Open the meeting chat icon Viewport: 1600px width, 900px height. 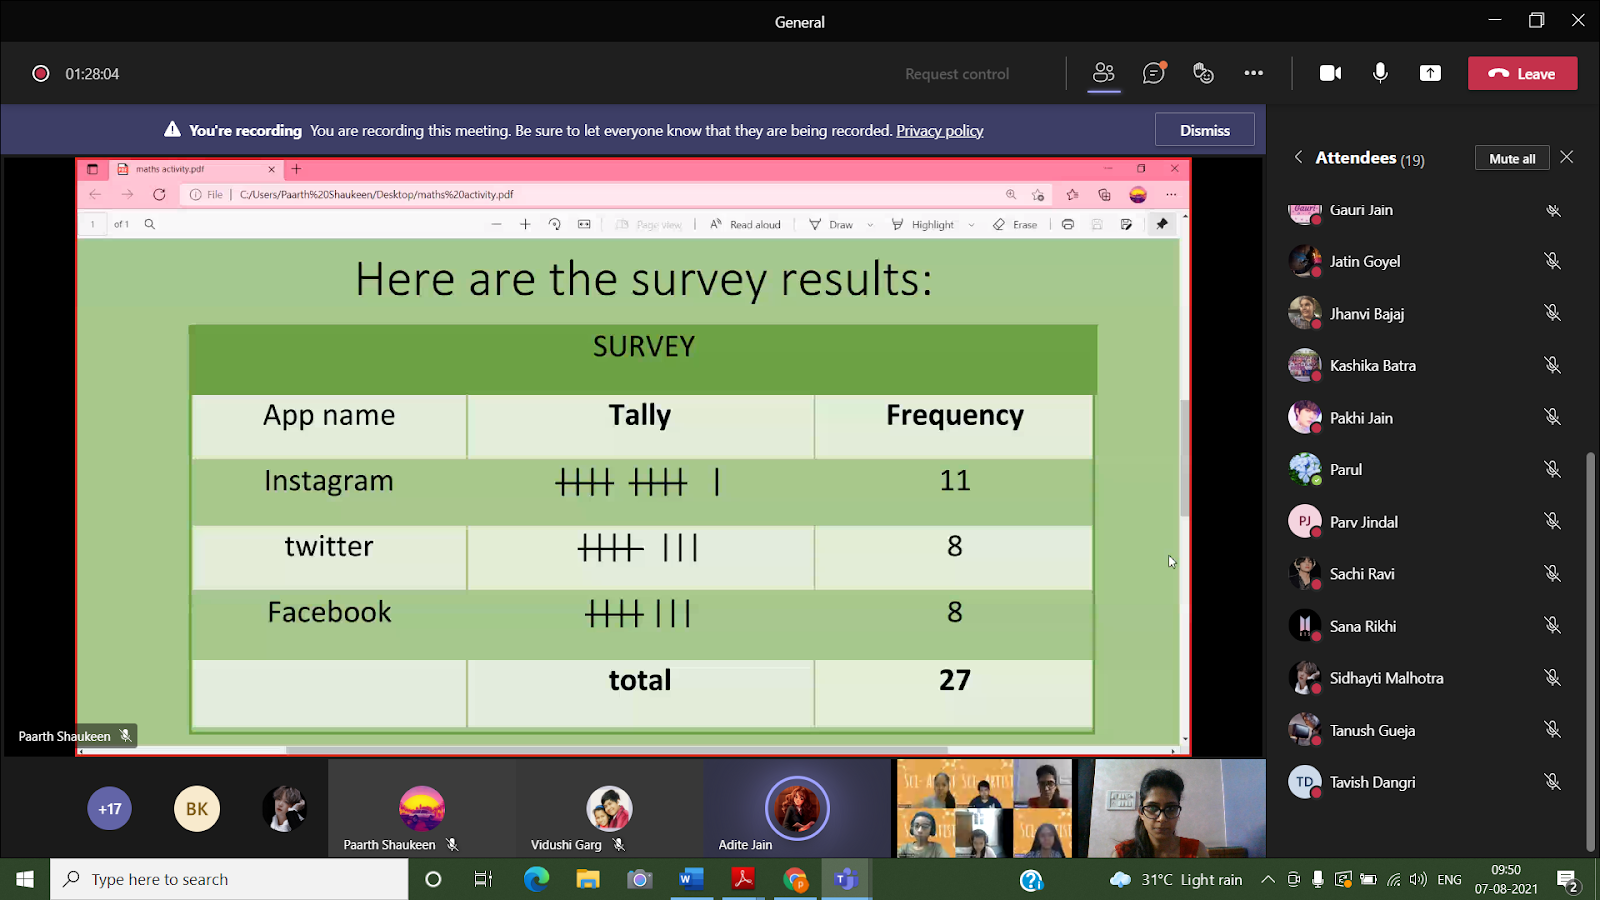pos(1154,73)
